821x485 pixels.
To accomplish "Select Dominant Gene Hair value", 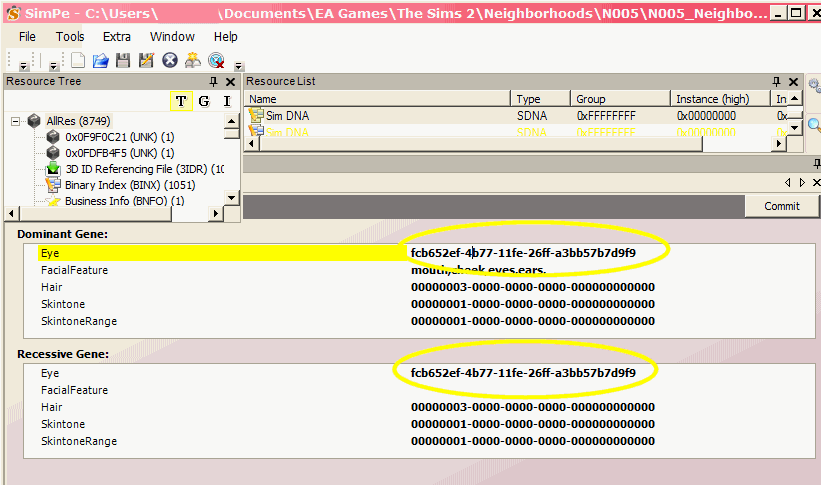I will tap(532, 287).
